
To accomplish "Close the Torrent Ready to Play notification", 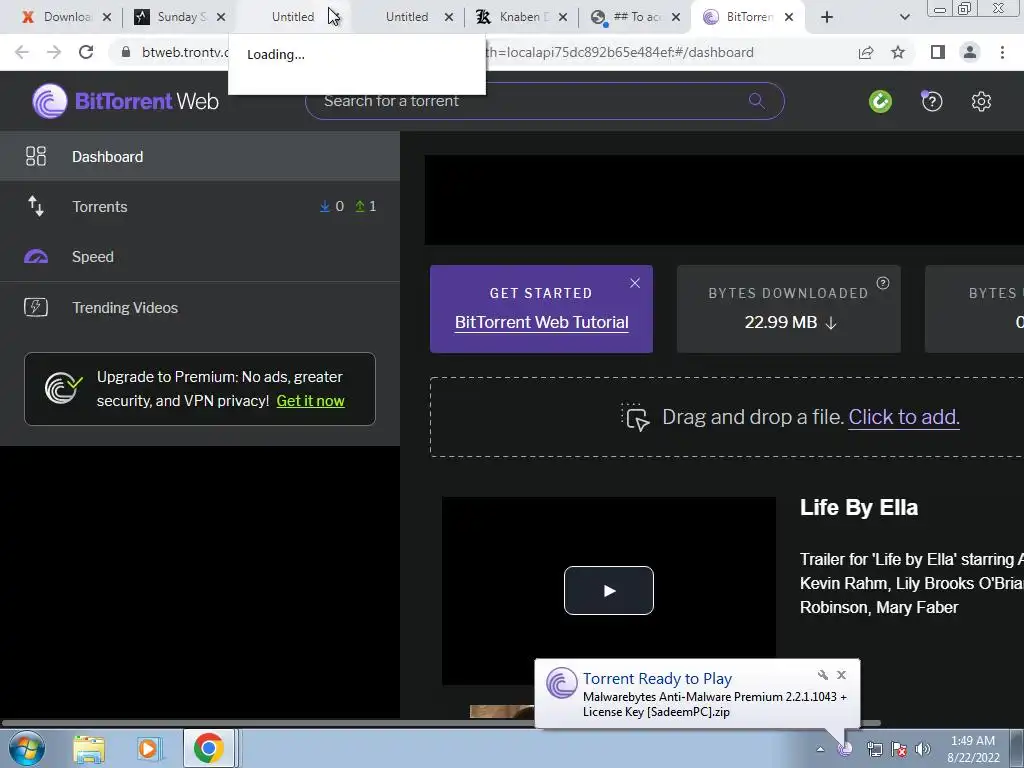I will click(x=841, y=675).
